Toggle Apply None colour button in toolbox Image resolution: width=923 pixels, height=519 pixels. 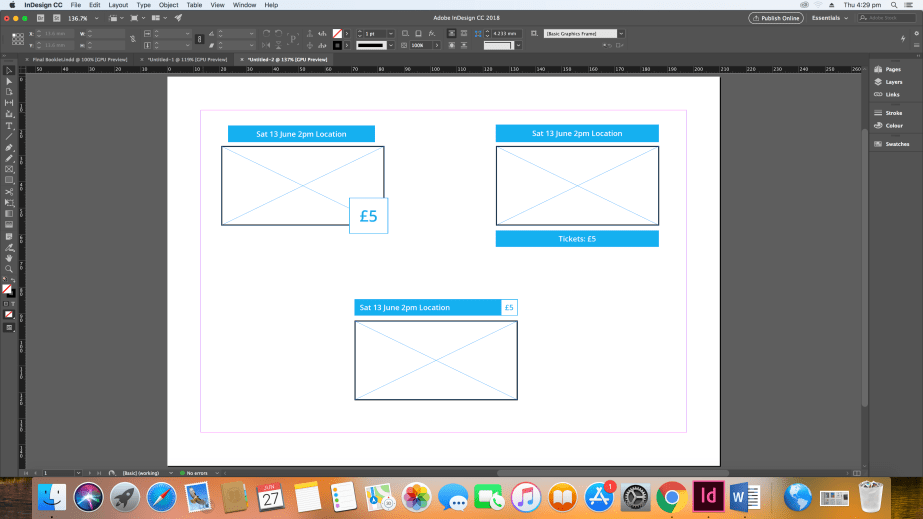pos(9,315)
